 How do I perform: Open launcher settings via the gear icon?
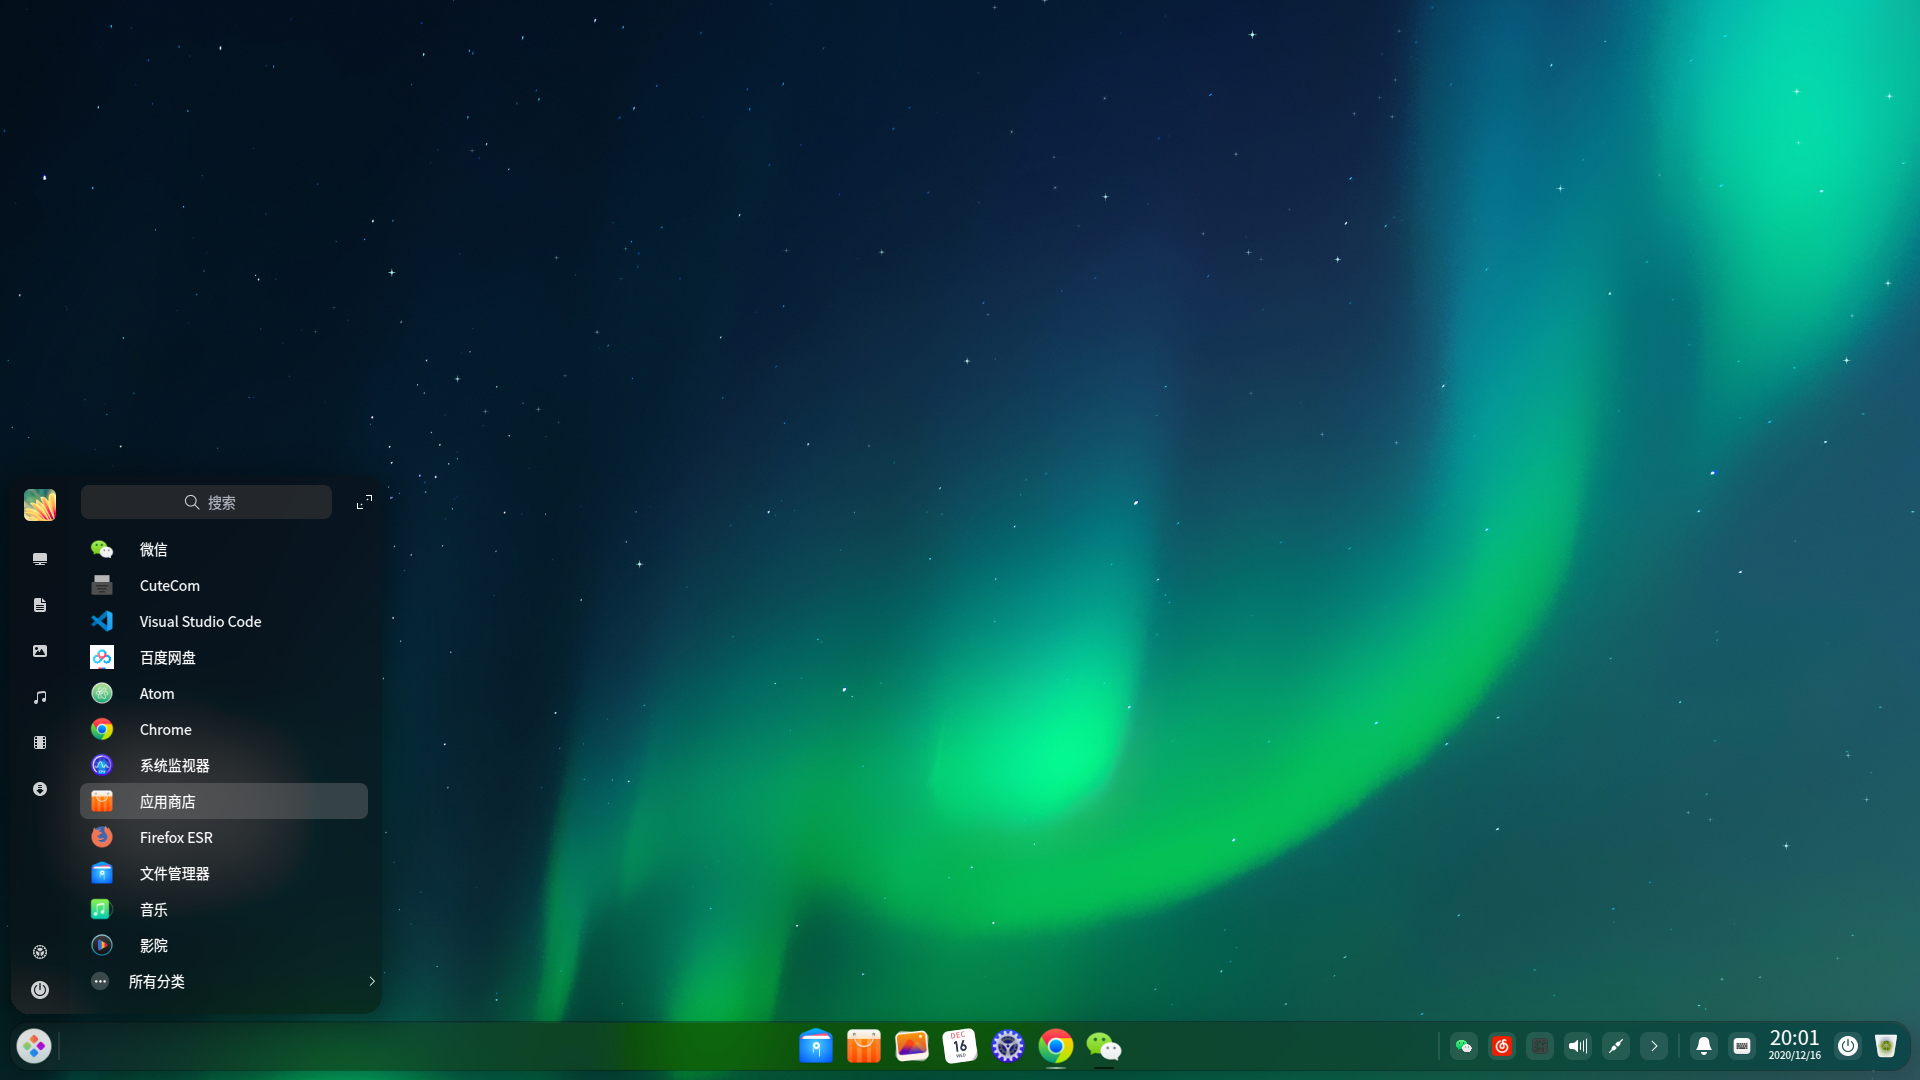(x=40, y=951)
